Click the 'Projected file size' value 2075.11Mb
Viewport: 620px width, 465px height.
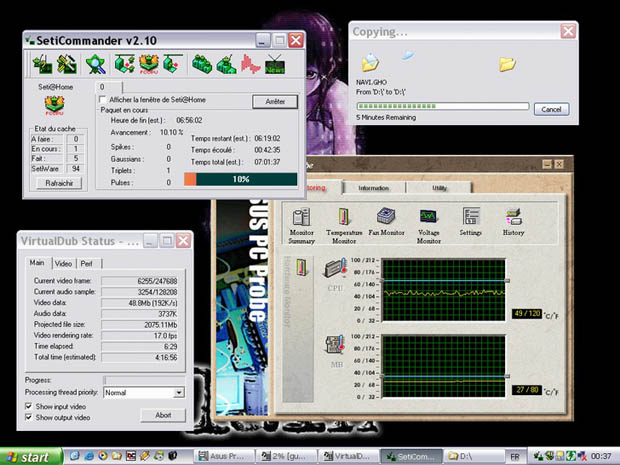pyautogui.click(x=140, y=325)
